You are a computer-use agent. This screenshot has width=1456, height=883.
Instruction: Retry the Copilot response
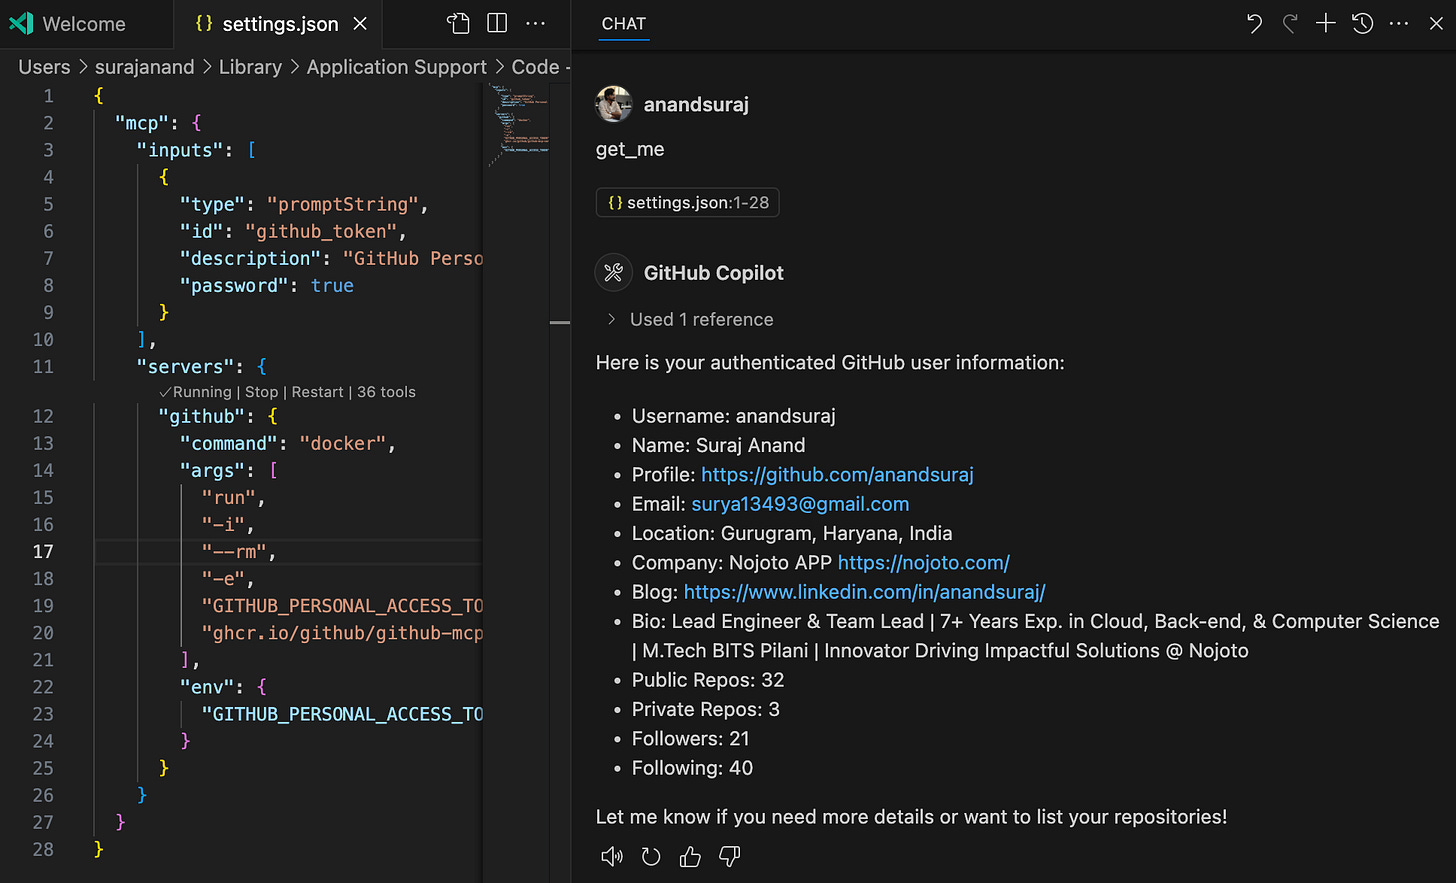[x=651, y=856]
